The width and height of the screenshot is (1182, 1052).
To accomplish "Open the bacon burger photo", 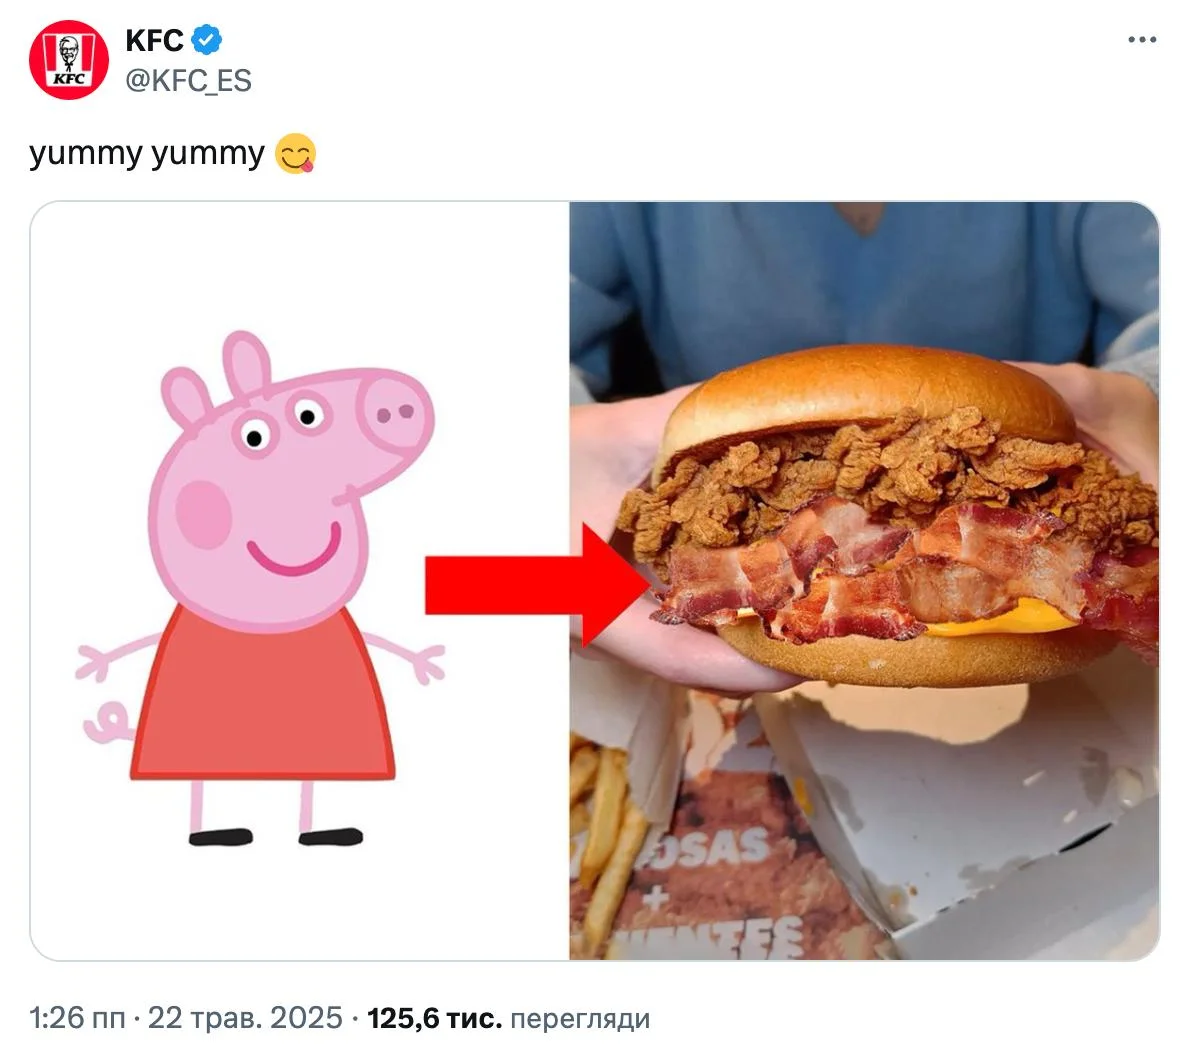I will coord(864,581).
